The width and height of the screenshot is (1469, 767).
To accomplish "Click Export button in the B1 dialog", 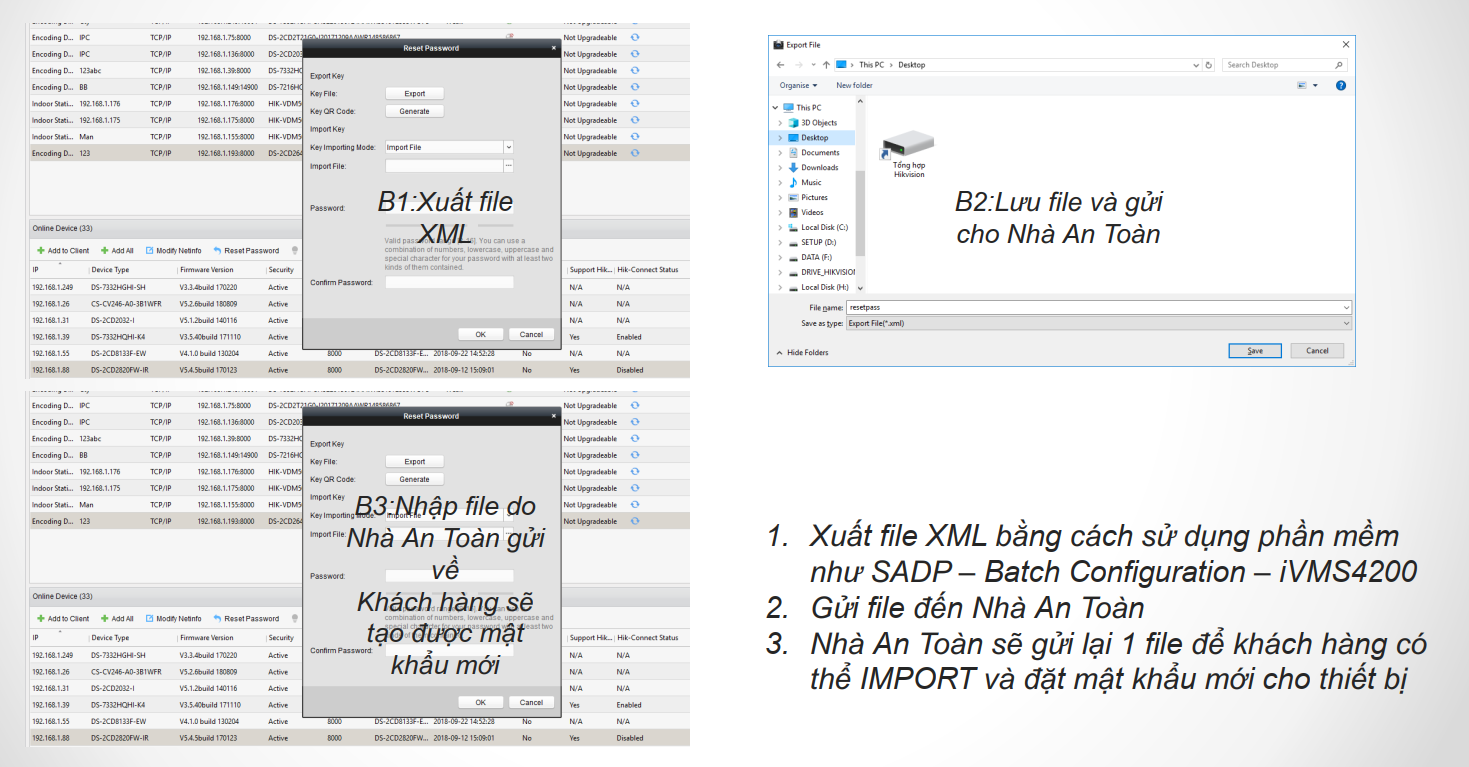I will click(414, 94).
